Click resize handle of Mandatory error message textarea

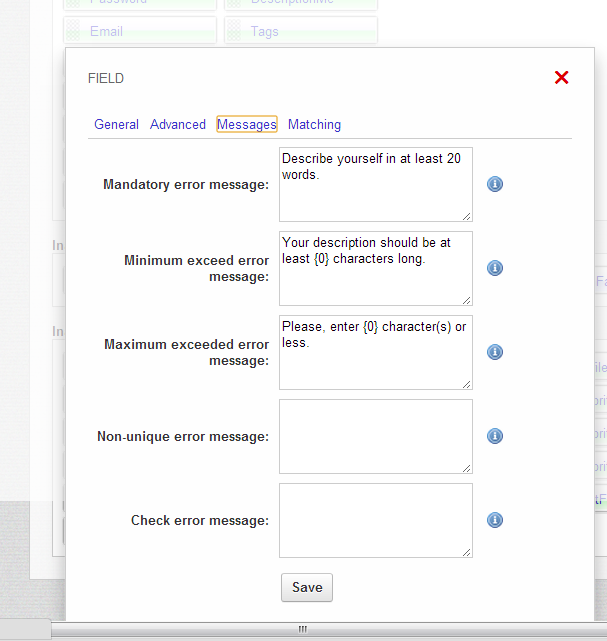click(x=467, y=216)
